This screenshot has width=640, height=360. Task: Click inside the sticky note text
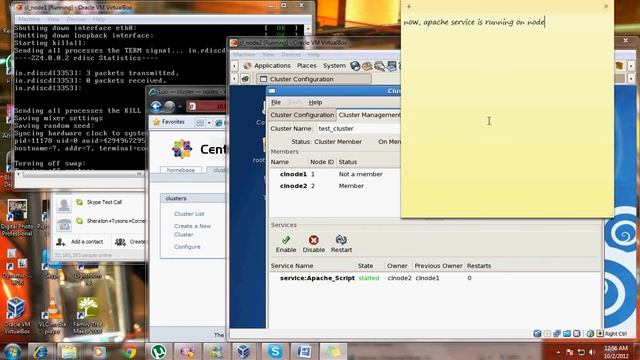point(474,22)
